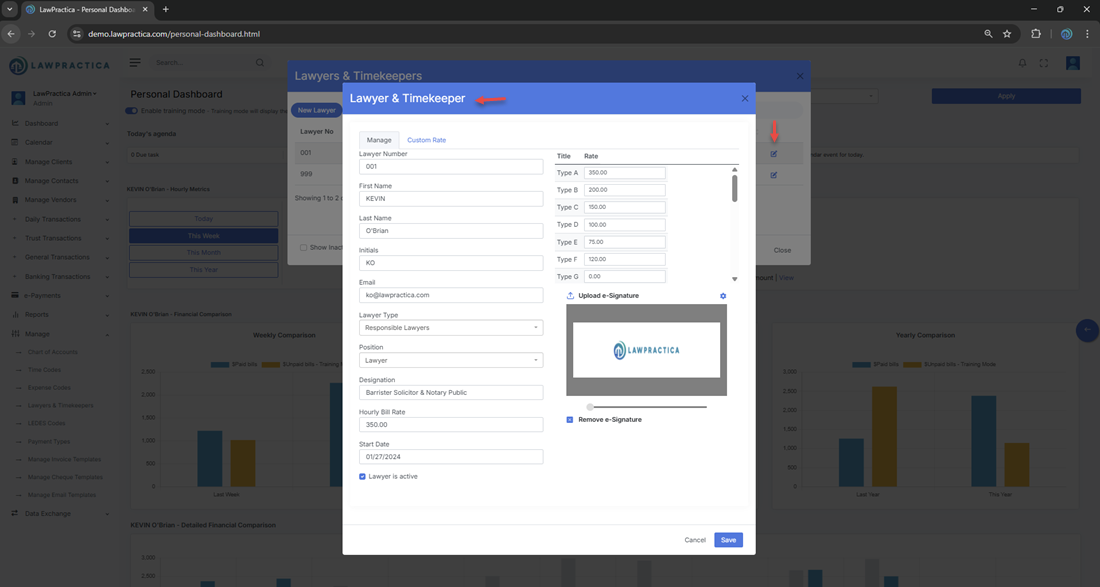
Task: Switch to the Custom Rate tab
Action: click(426, 140)
